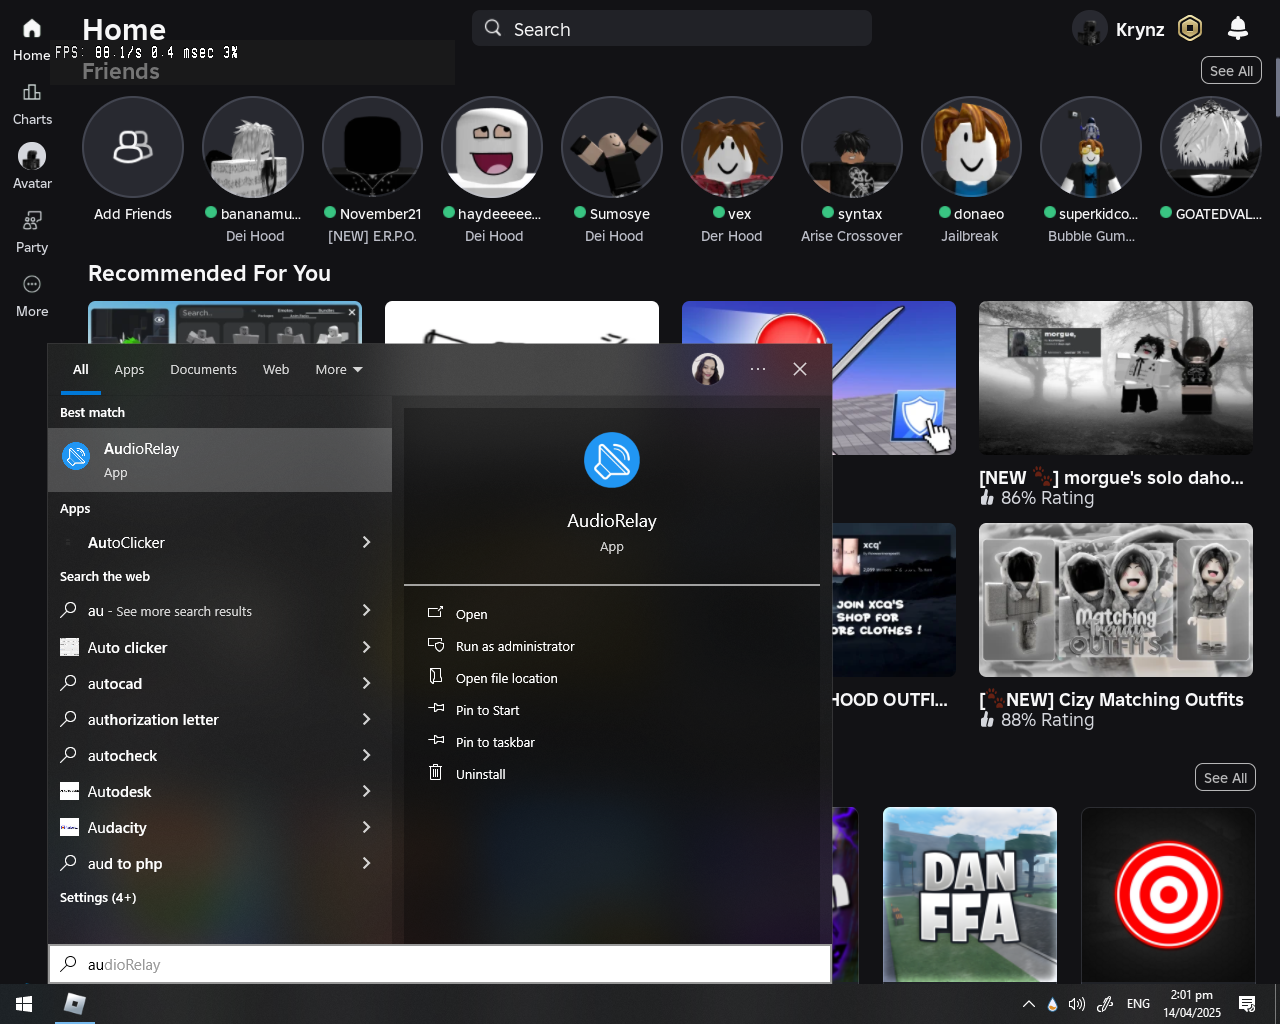Viewport: 1280px width, 1024px height.
Task: Click ENG language indicator in taskbar
Action: [1138, 1004]
